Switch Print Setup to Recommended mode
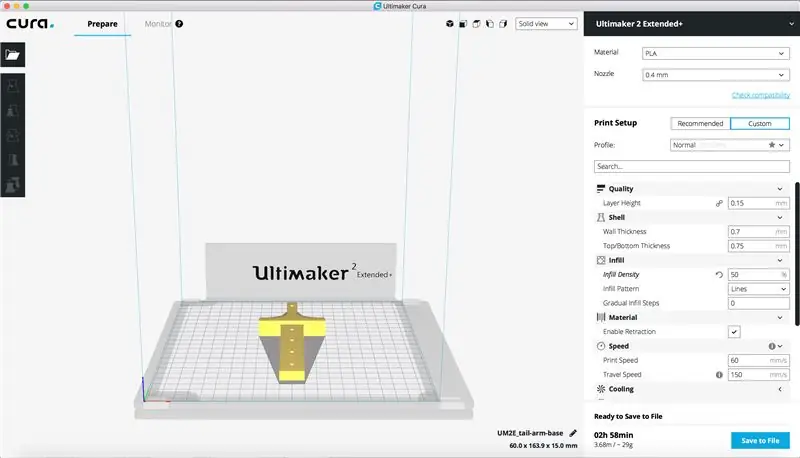 (x=700, y=123)
